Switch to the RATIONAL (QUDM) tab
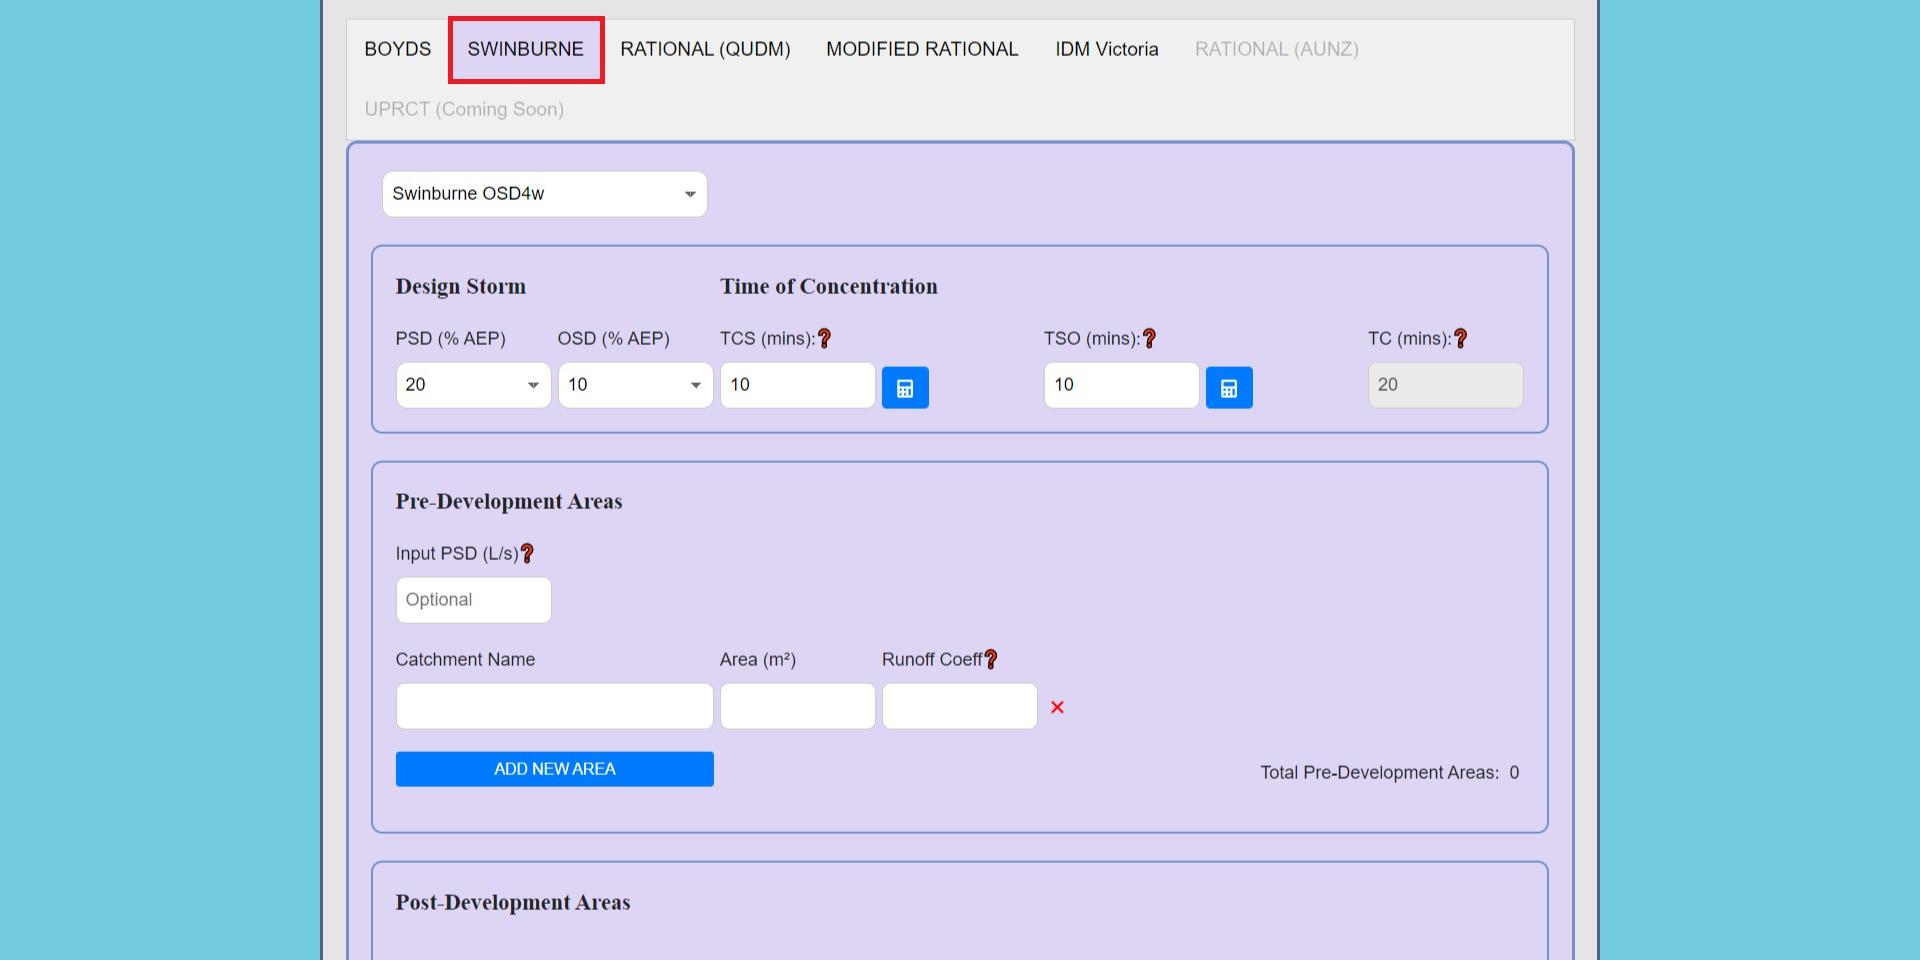Image resolution: width=1920 pixels, height=960 pixels. coord(705,49)
